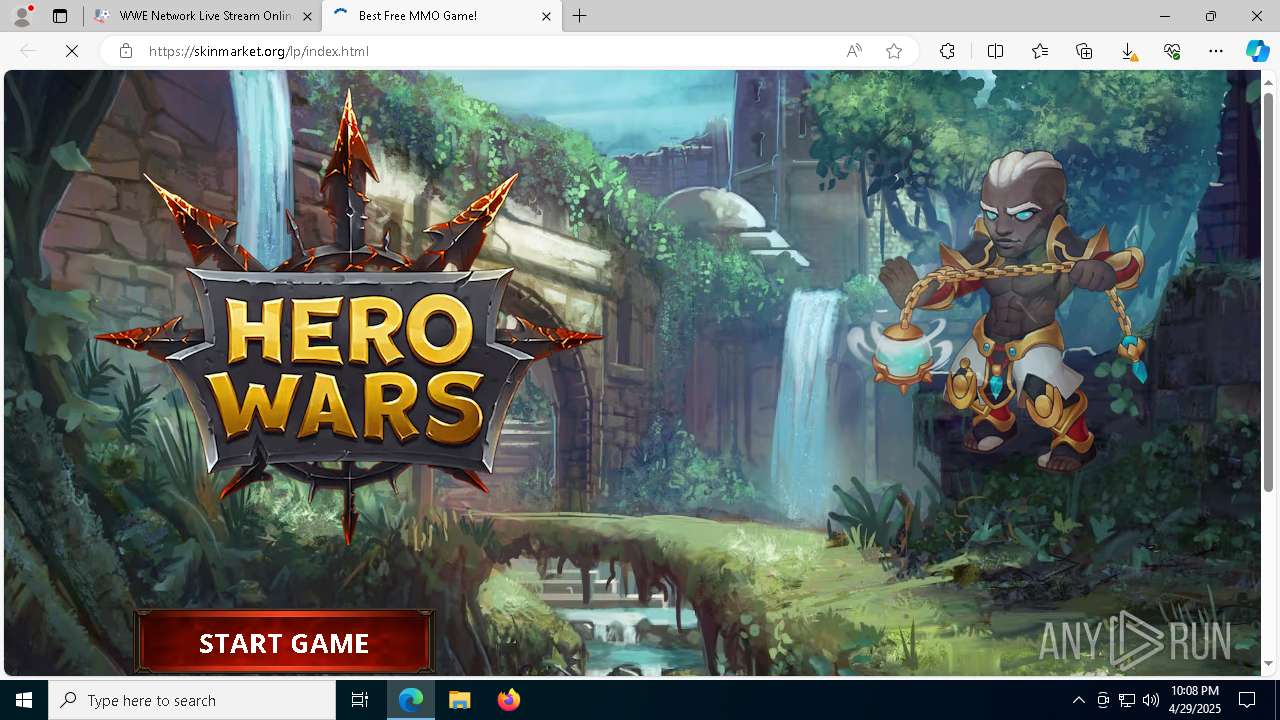1280x720 pixels.
Task: Open the volume control tray icon
Action: [x=1150, y=700]
